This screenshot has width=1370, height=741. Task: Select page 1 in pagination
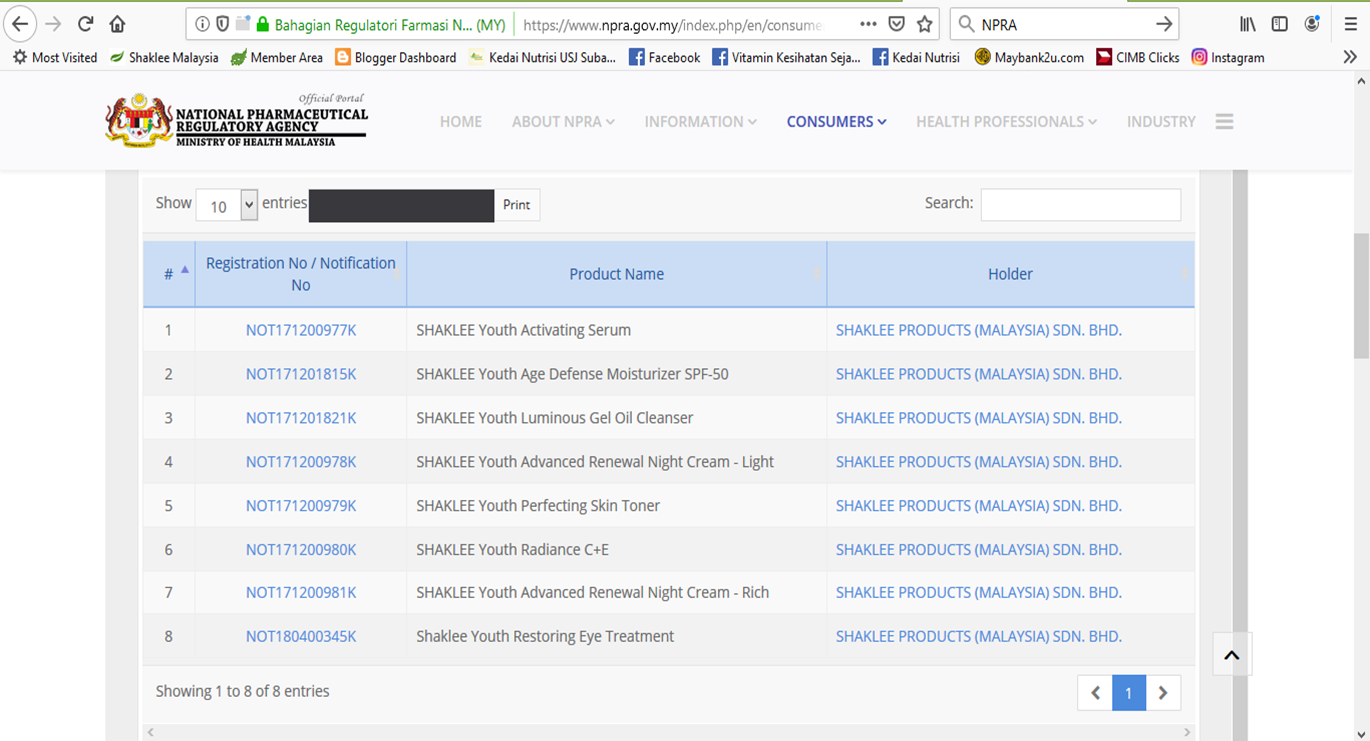1129,693
